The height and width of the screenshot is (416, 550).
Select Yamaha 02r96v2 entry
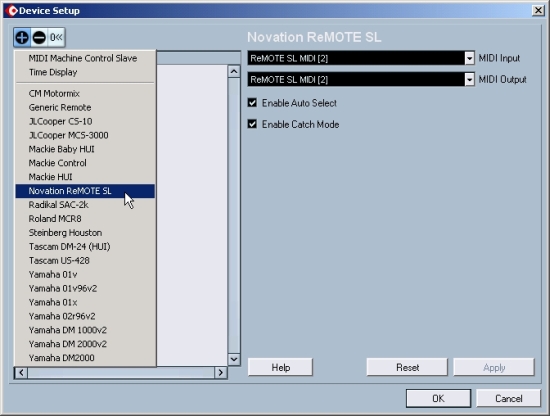click(x=85, y=316)
